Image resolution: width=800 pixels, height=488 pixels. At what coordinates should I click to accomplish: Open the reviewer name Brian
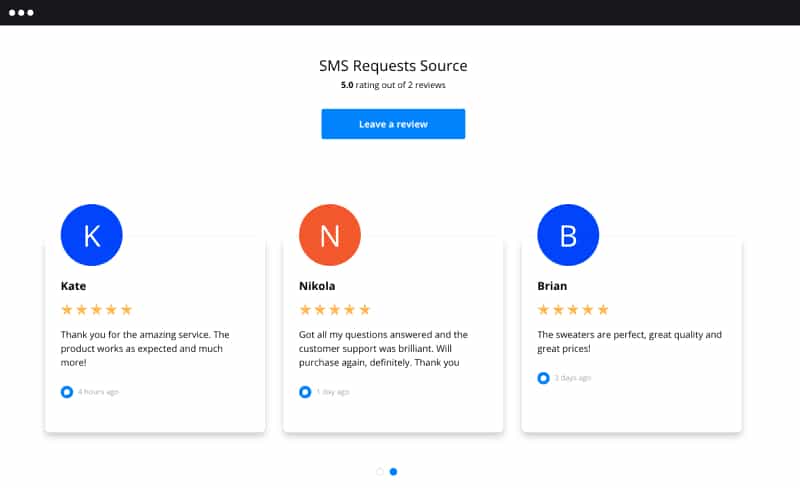coord(552,286)
